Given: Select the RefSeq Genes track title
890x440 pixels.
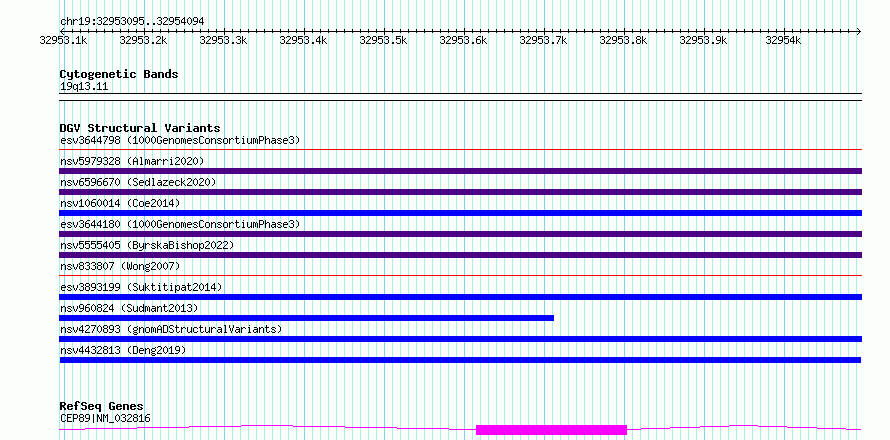Looking at the screenshot, I should tap(102, 407).
